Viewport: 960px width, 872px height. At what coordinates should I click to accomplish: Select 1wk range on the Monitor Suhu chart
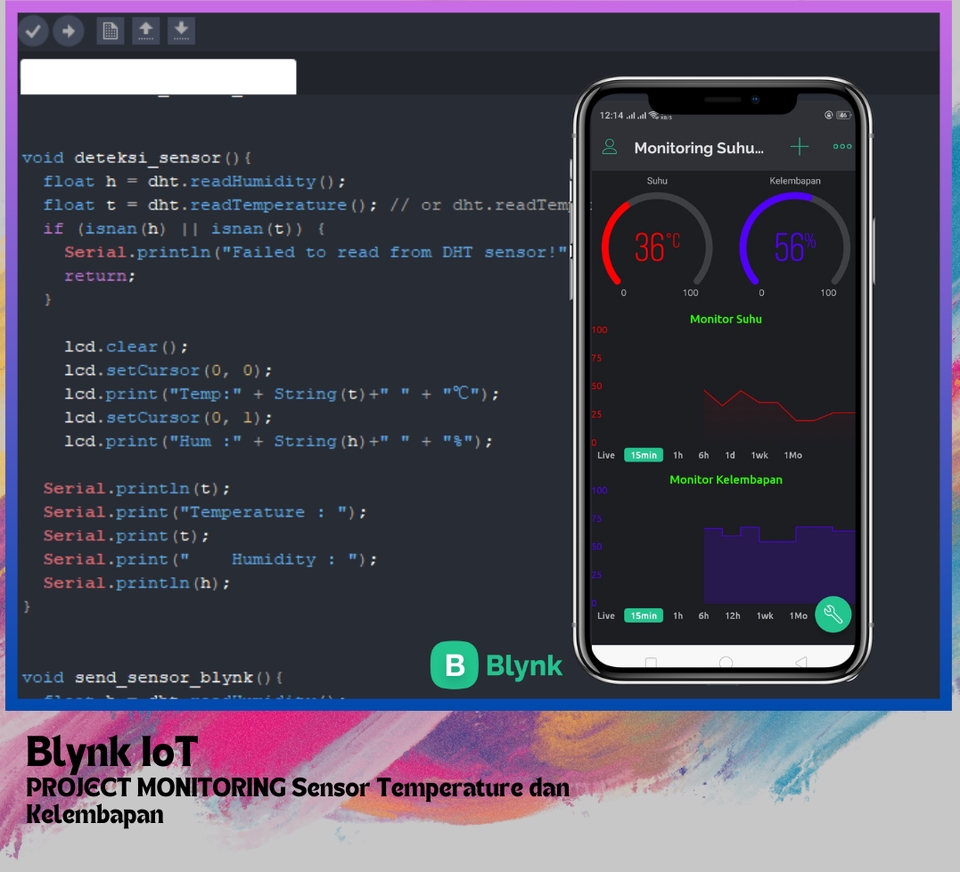click(759, 455)
